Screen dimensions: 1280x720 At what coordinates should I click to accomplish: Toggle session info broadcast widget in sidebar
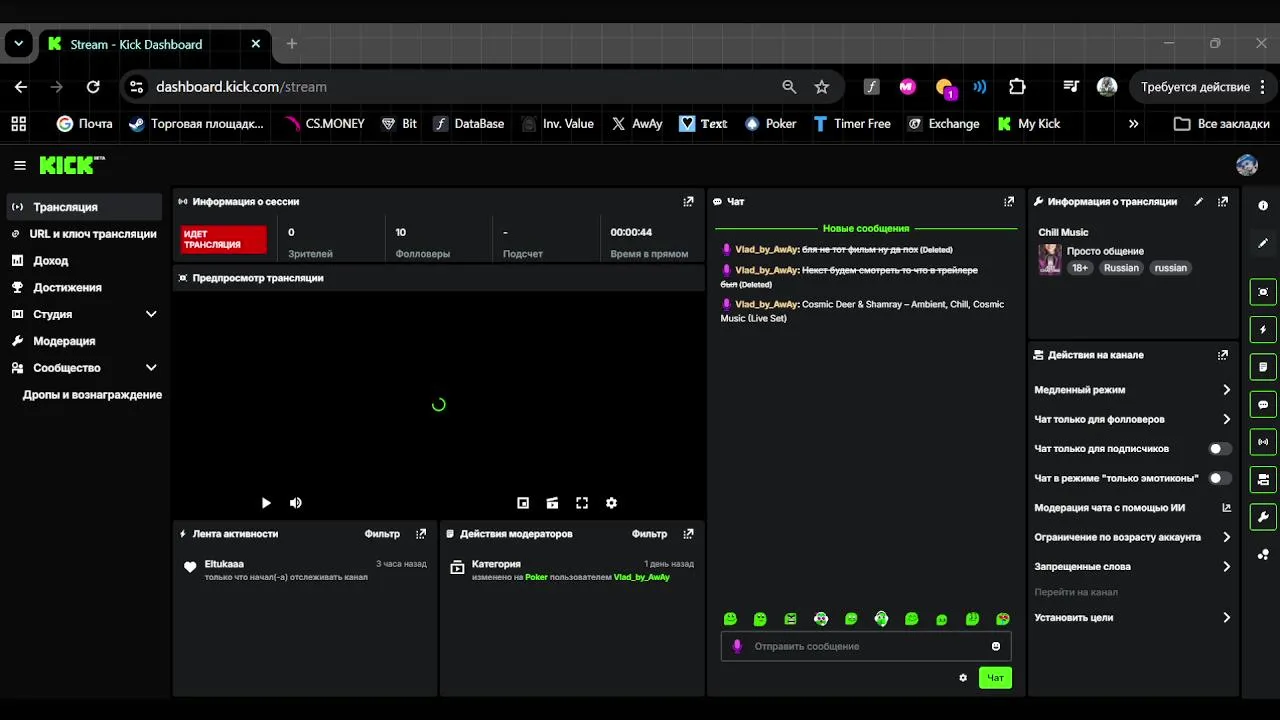click(x=1263, y=442)
